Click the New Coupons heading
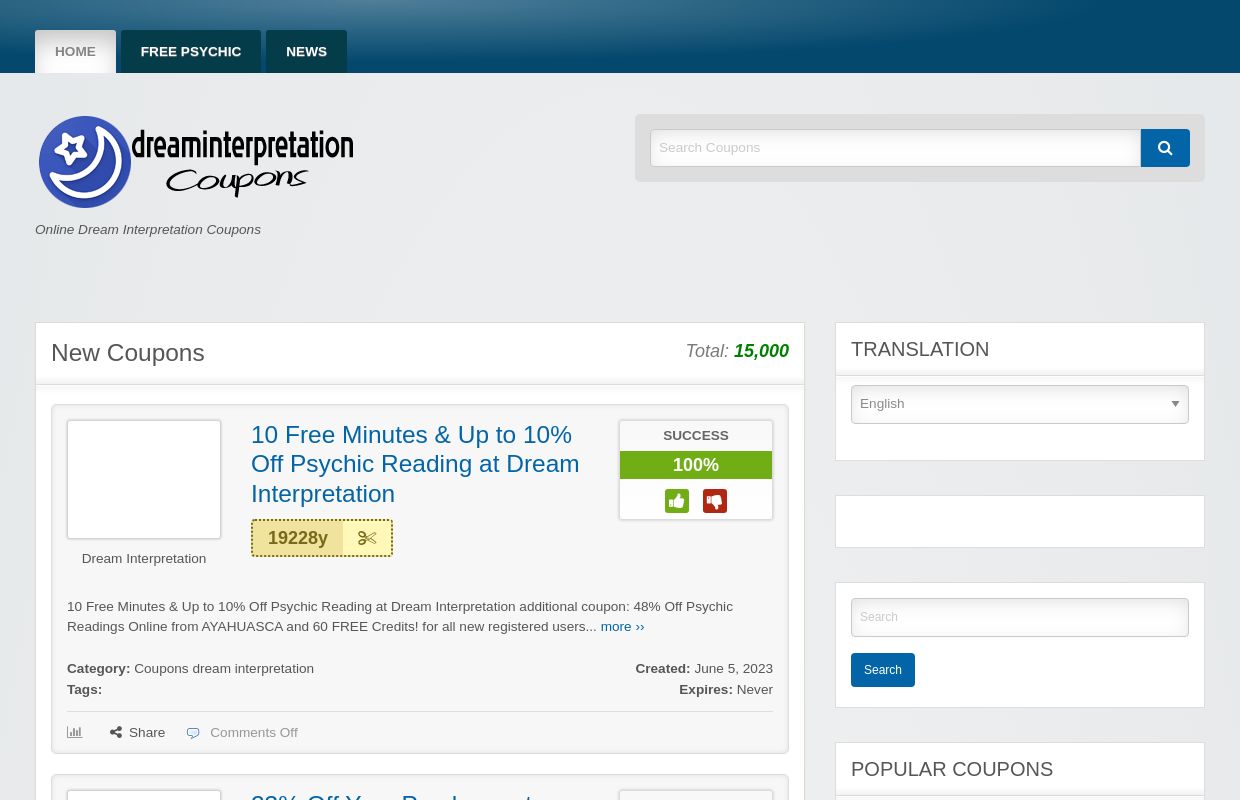 pyautogui.click(x=128, y=353)
